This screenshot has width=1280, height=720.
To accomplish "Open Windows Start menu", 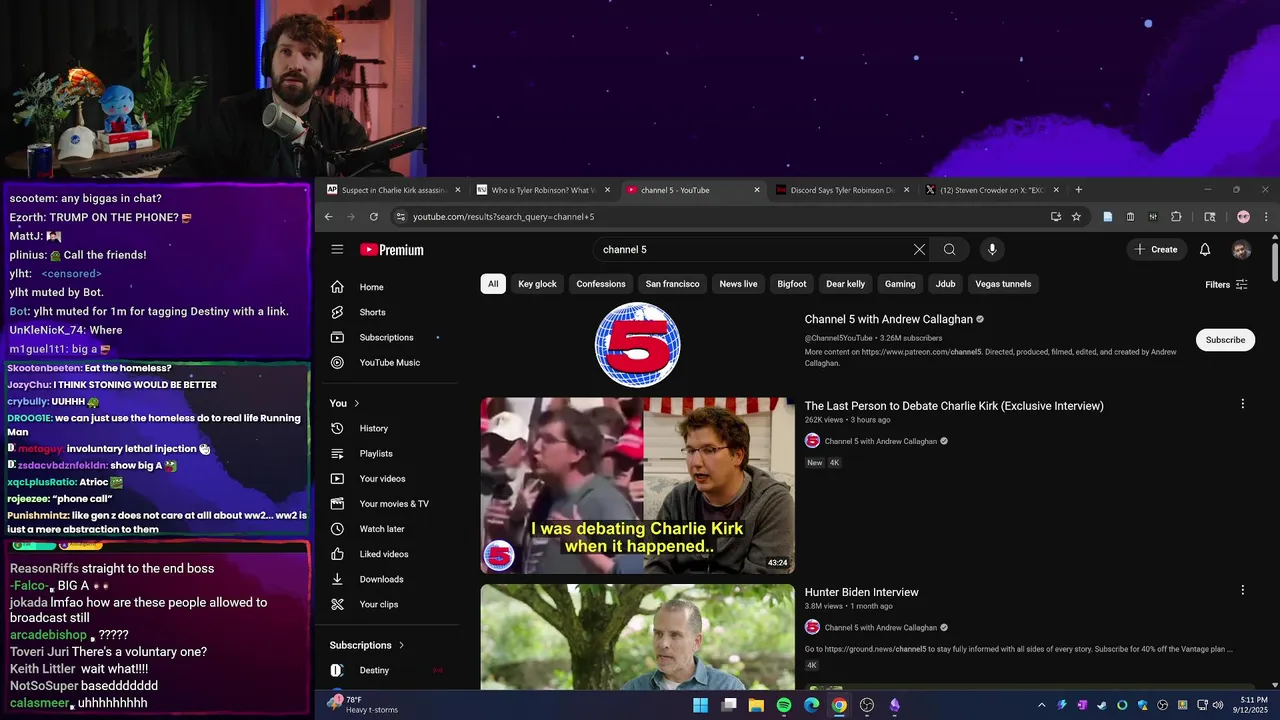I will (701, 705).
